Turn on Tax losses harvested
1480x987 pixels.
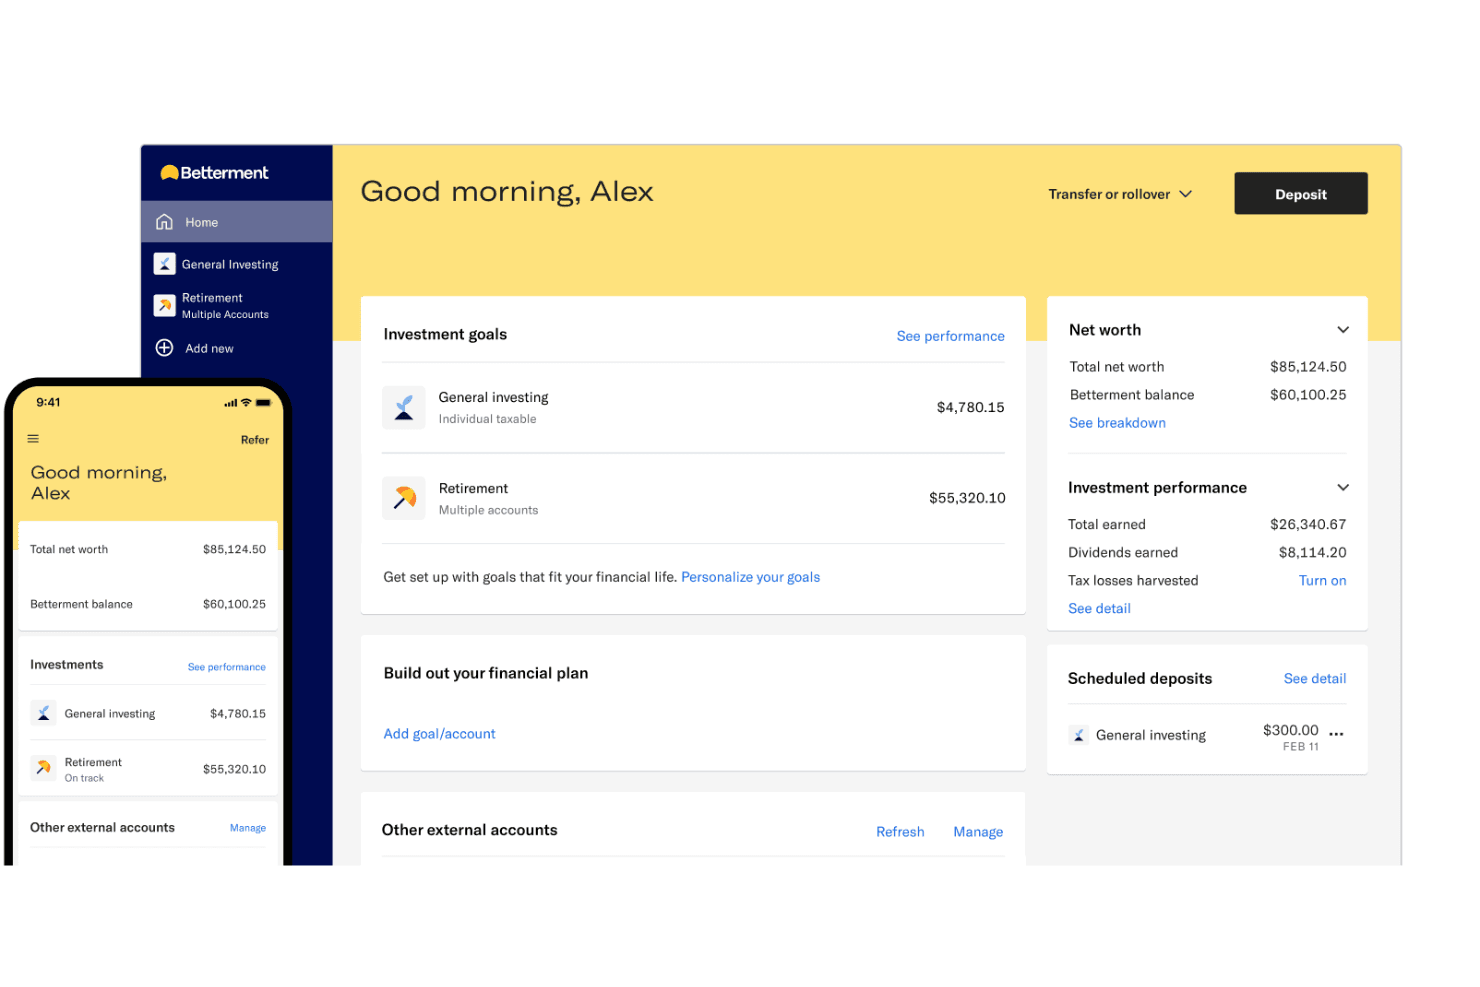tap(1322, 580)
